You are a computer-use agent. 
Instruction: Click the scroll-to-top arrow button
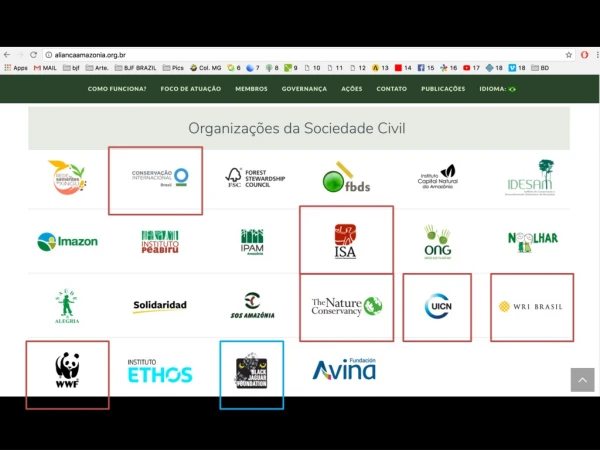[582, 380]
